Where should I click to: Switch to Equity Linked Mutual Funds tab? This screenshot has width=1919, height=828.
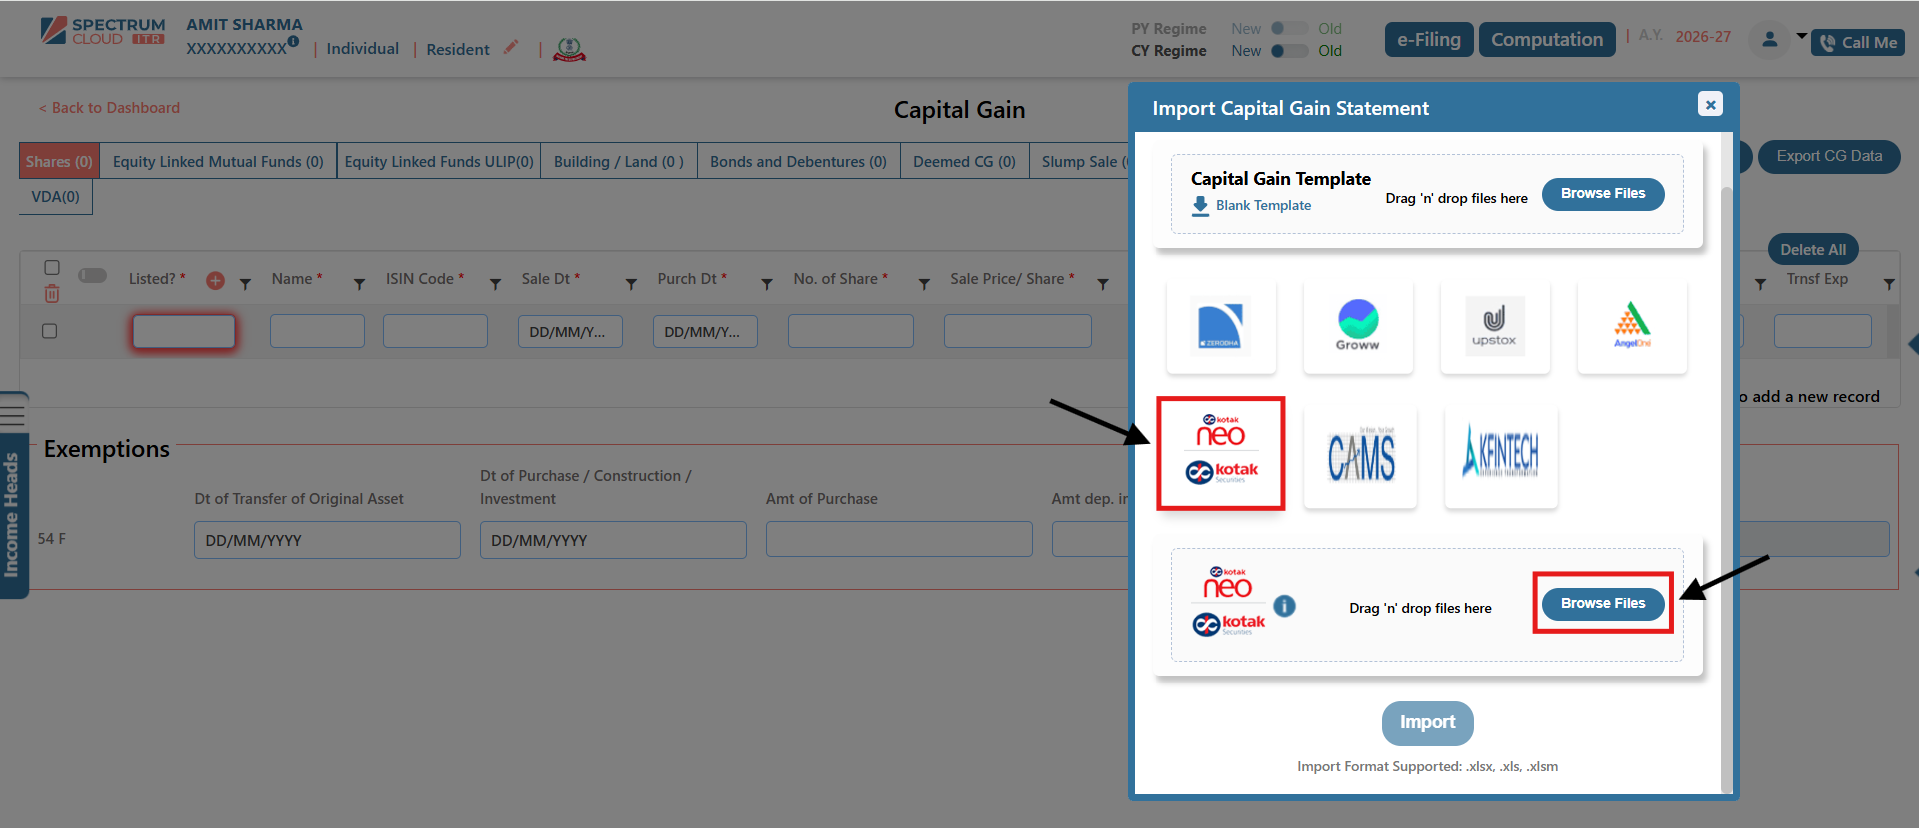218,162
